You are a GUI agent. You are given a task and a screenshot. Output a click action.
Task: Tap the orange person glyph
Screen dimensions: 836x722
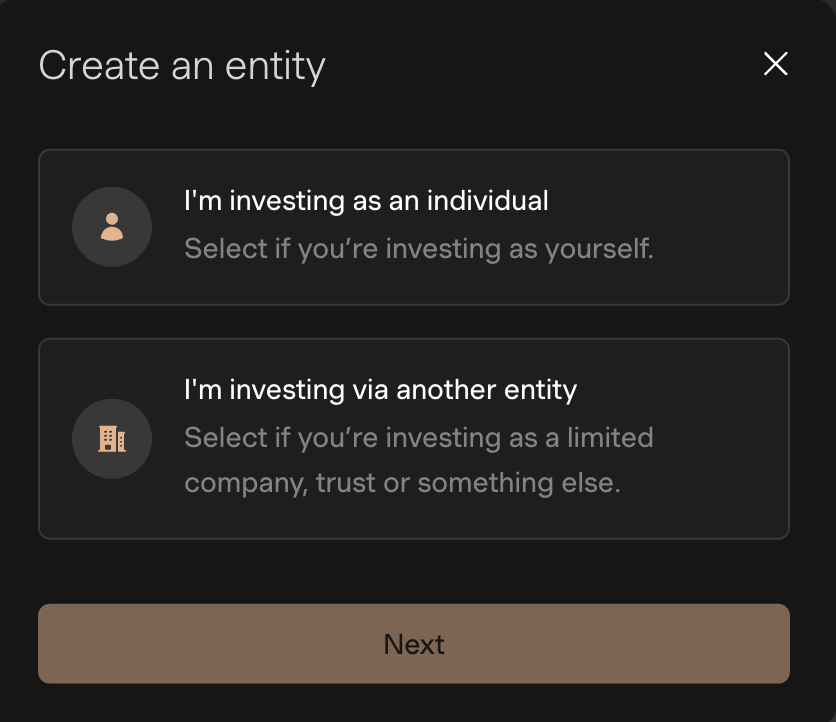point(112,227)
